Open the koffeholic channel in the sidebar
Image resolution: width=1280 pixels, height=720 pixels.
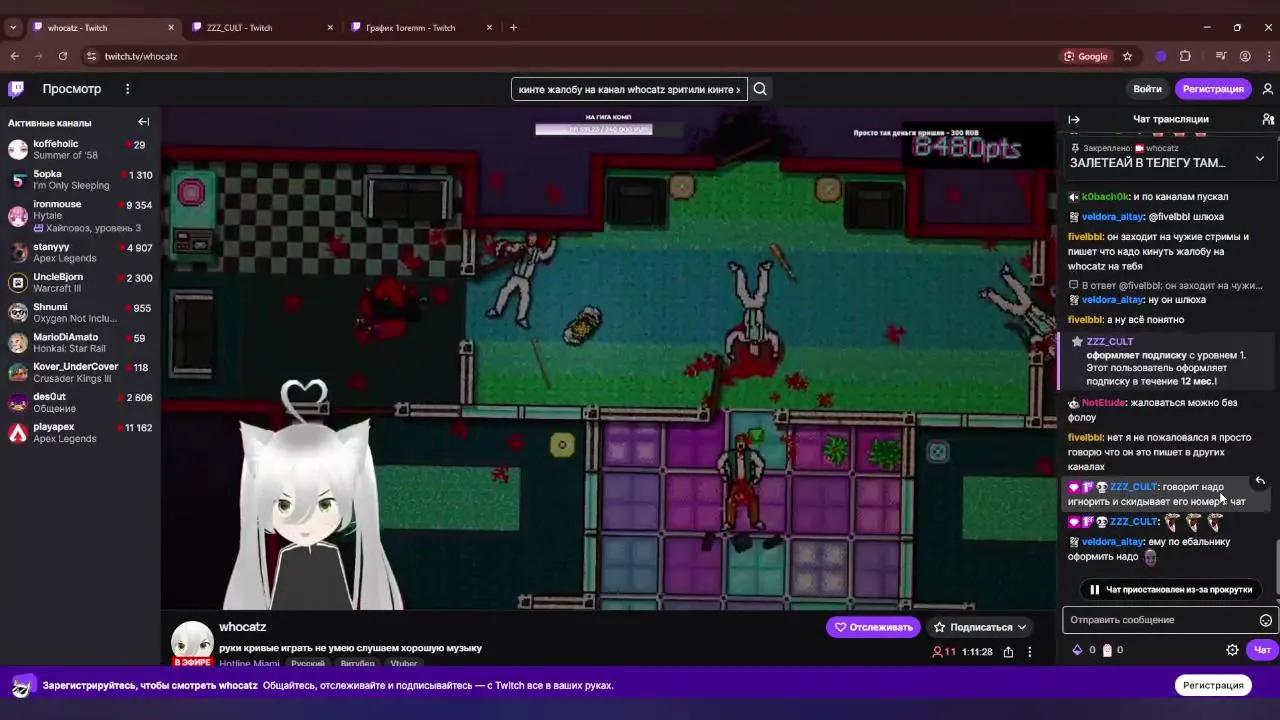80,149
